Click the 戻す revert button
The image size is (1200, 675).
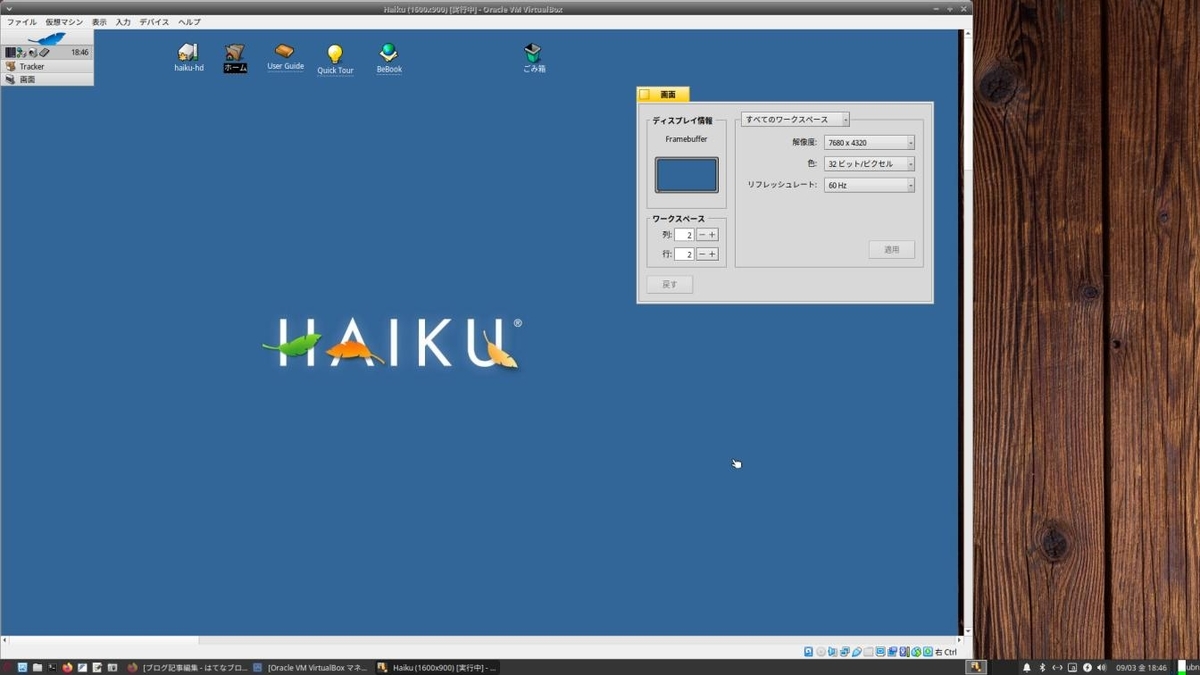pos(670,284)
